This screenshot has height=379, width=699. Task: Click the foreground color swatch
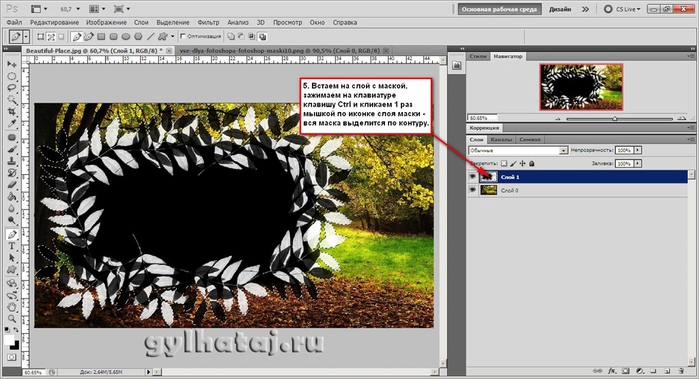coord(9,340)
